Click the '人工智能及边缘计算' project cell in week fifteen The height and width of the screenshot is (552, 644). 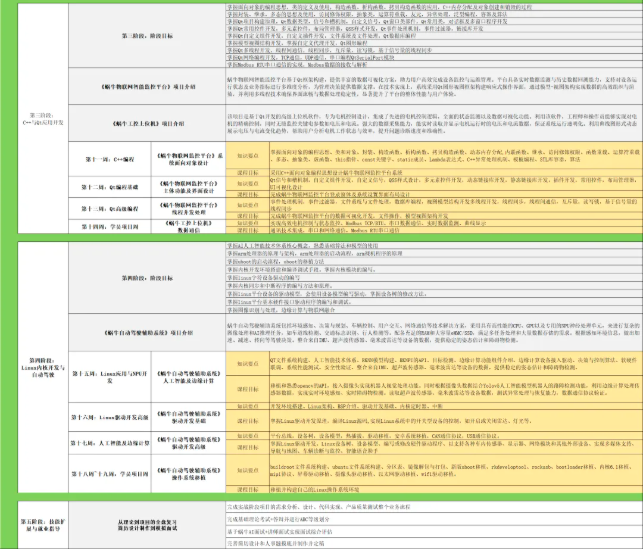(189, 377)
